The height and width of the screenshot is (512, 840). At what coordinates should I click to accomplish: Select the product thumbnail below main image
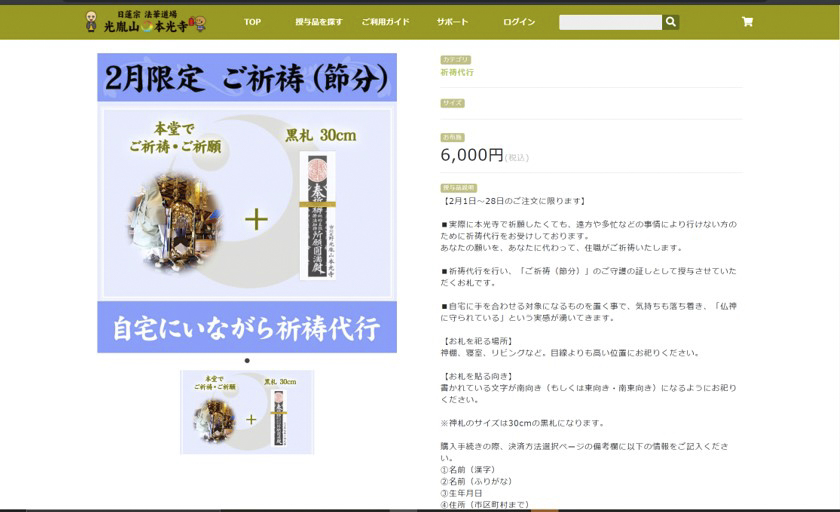point(247,412)
